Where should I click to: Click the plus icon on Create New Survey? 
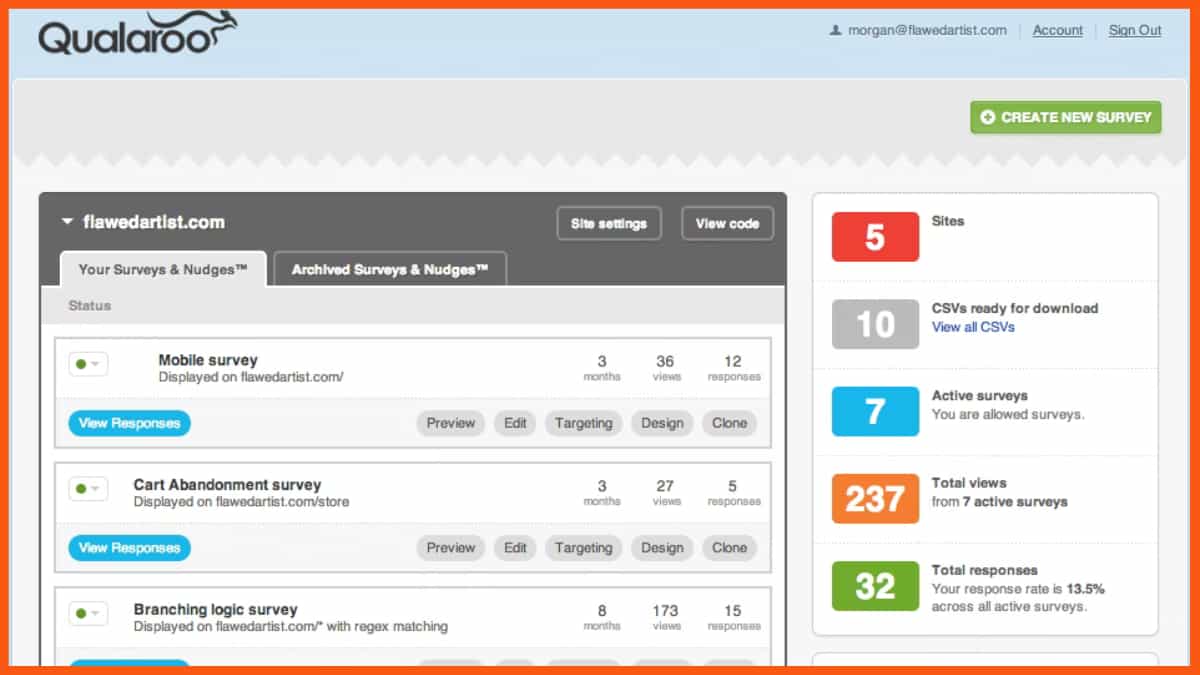988,117
